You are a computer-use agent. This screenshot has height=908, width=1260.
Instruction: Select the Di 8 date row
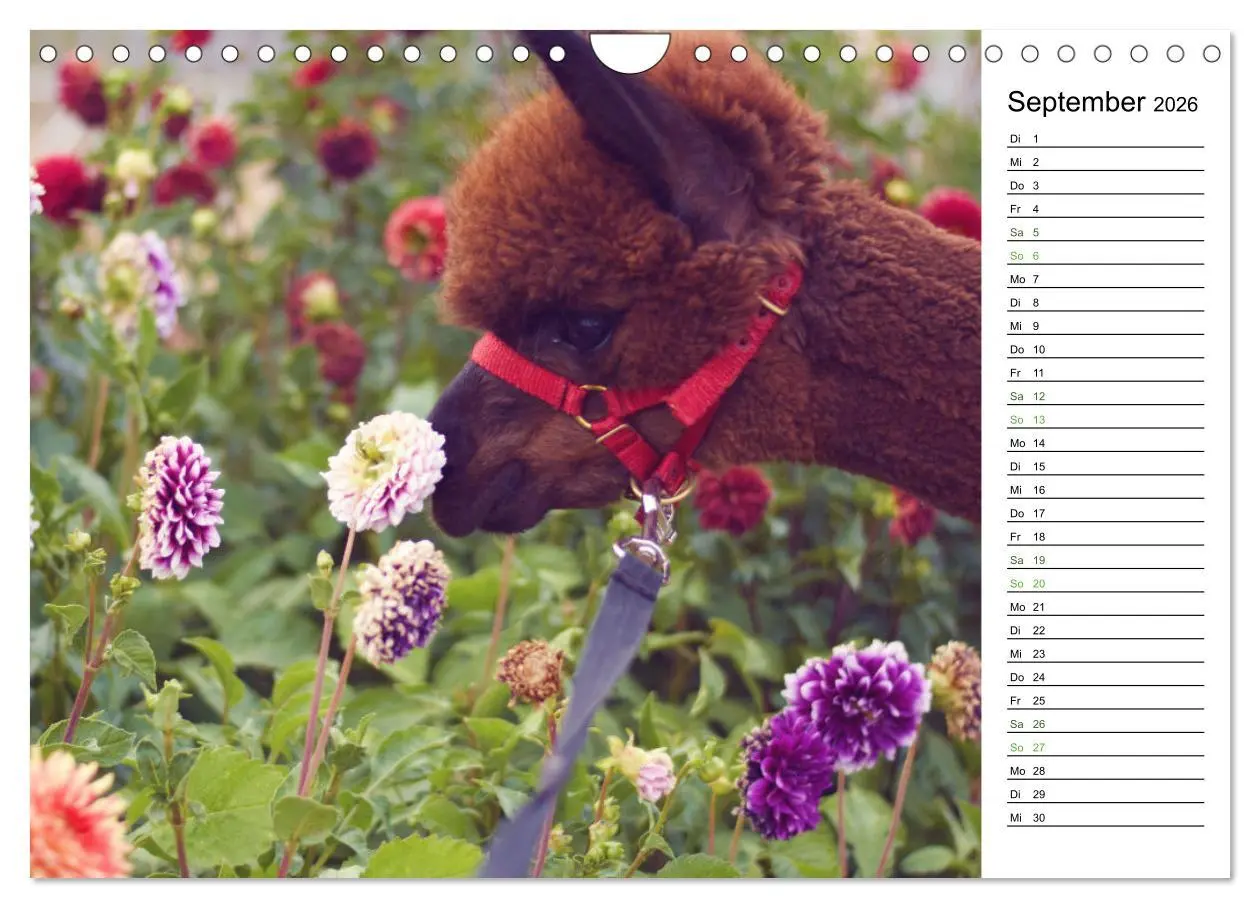pos(1105,301)
